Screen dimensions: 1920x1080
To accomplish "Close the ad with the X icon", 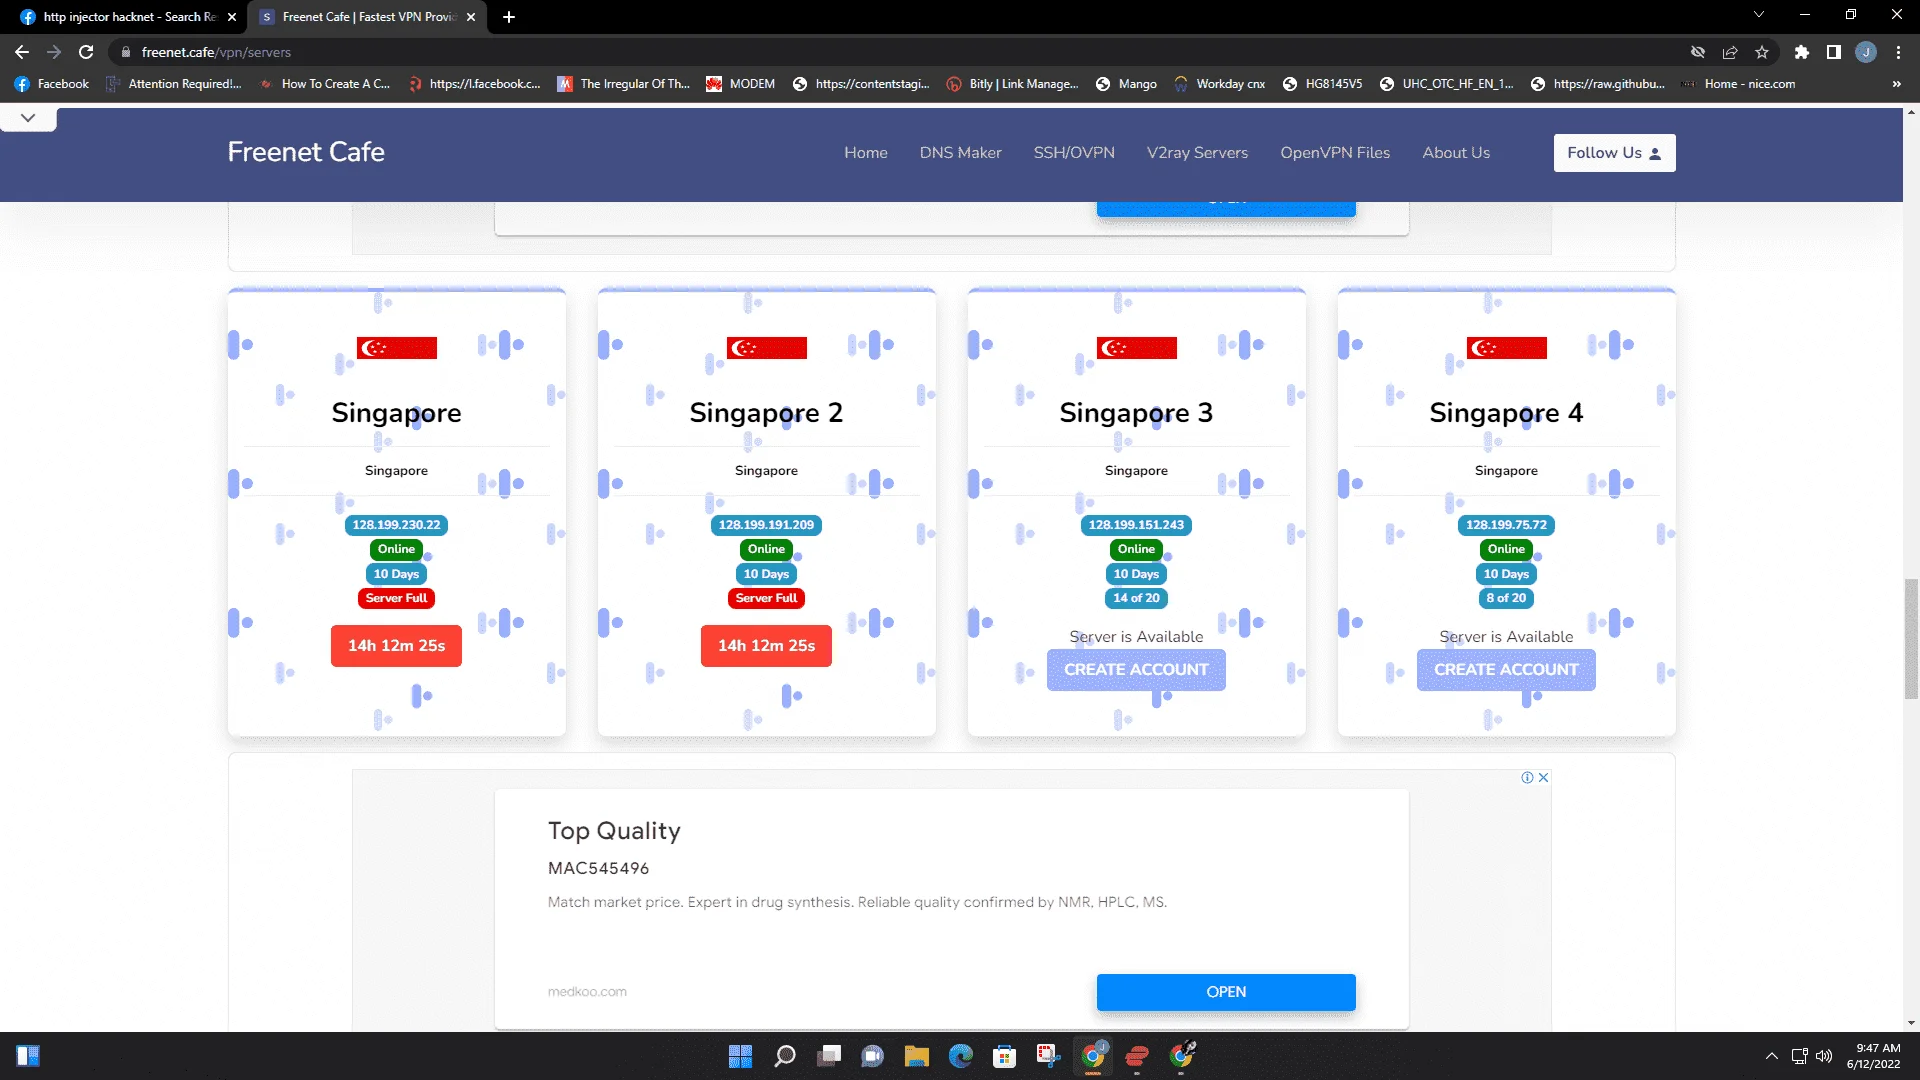I will [x=1544, y=778].
